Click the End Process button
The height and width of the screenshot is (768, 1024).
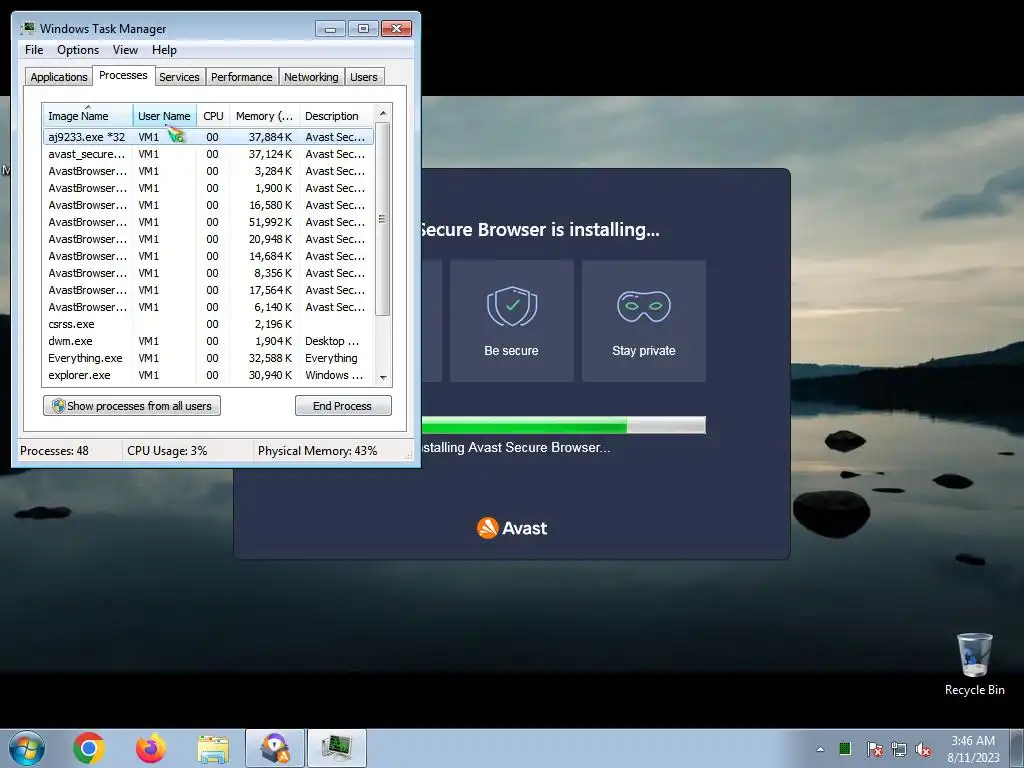pyautogui.click(x=342, y=406)
